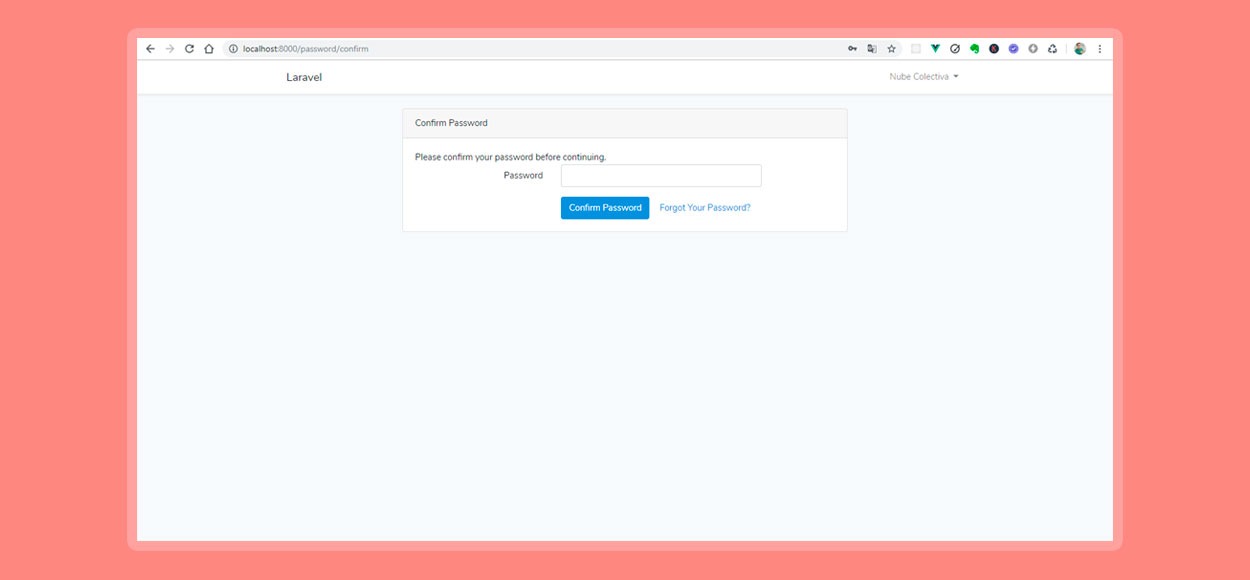Image resolution: width=1250 pixels, height=580 pixels.
Task: Bookmark this page with the star icon
Action: coord(892,49)
